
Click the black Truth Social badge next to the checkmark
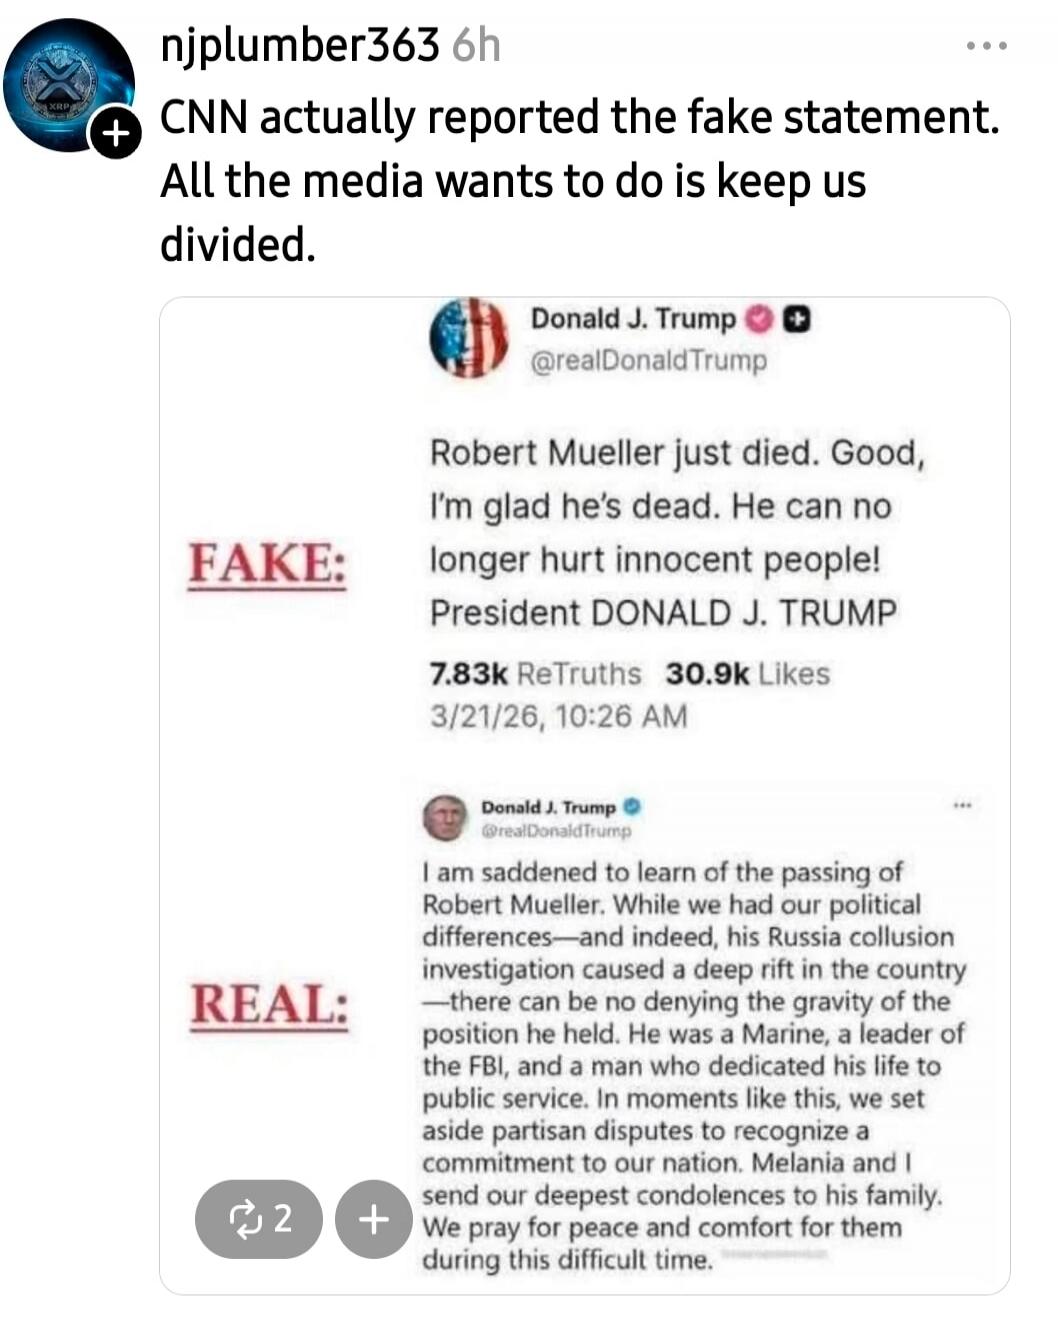[x=795, y=318]
